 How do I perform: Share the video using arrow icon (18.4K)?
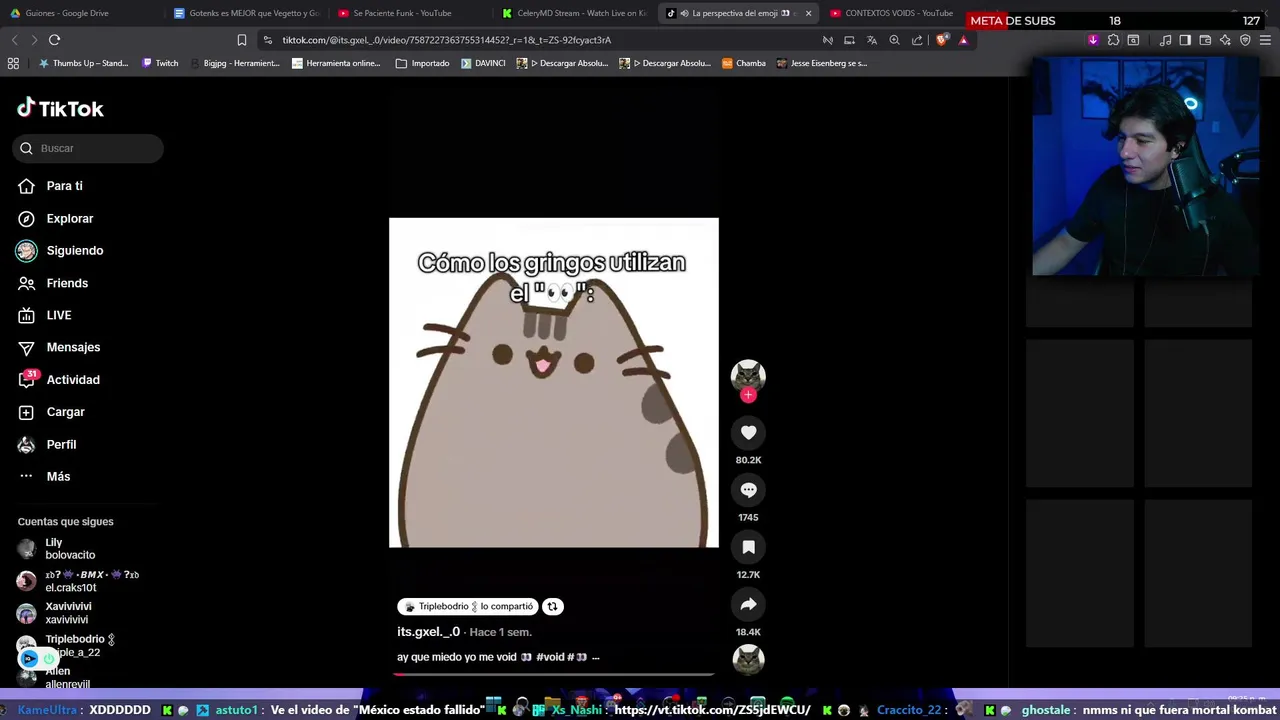tap(748, 604)
